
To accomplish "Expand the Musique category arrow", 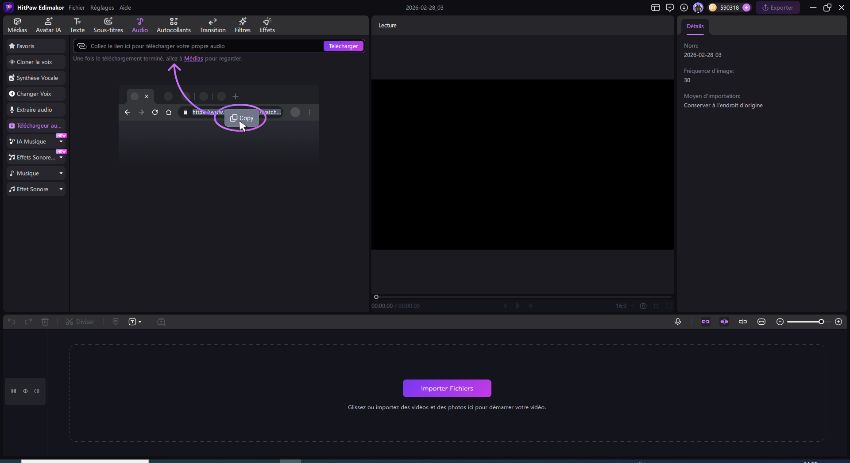I will [x=60, y=173].
